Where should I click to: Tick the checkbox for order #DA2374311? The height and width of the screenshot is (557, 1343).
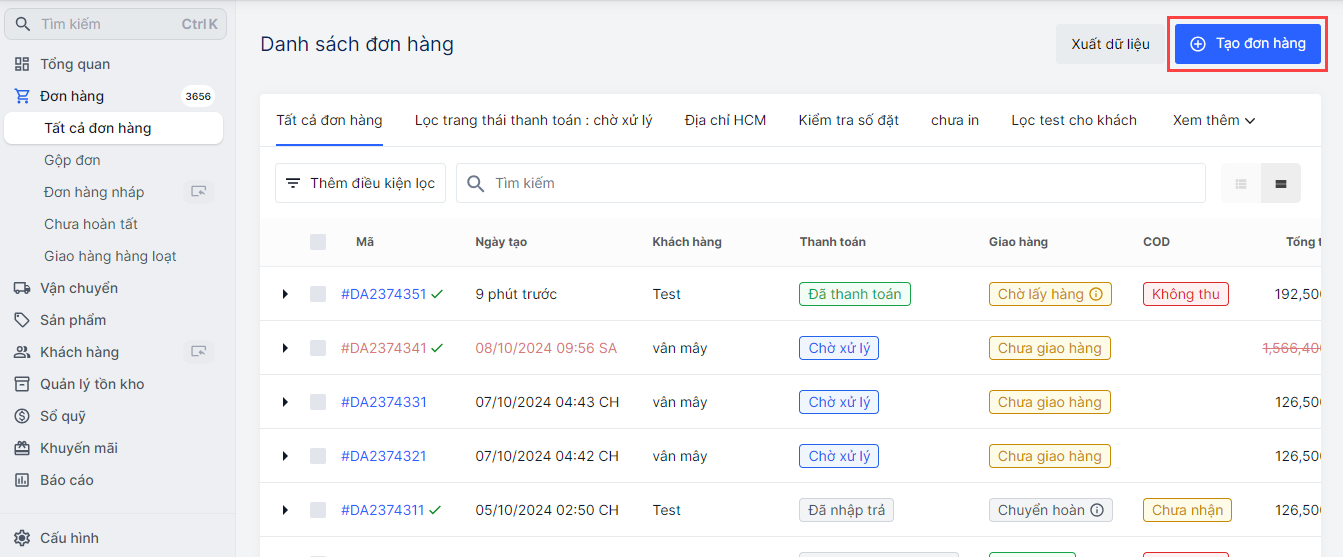[x=318, y=510]
